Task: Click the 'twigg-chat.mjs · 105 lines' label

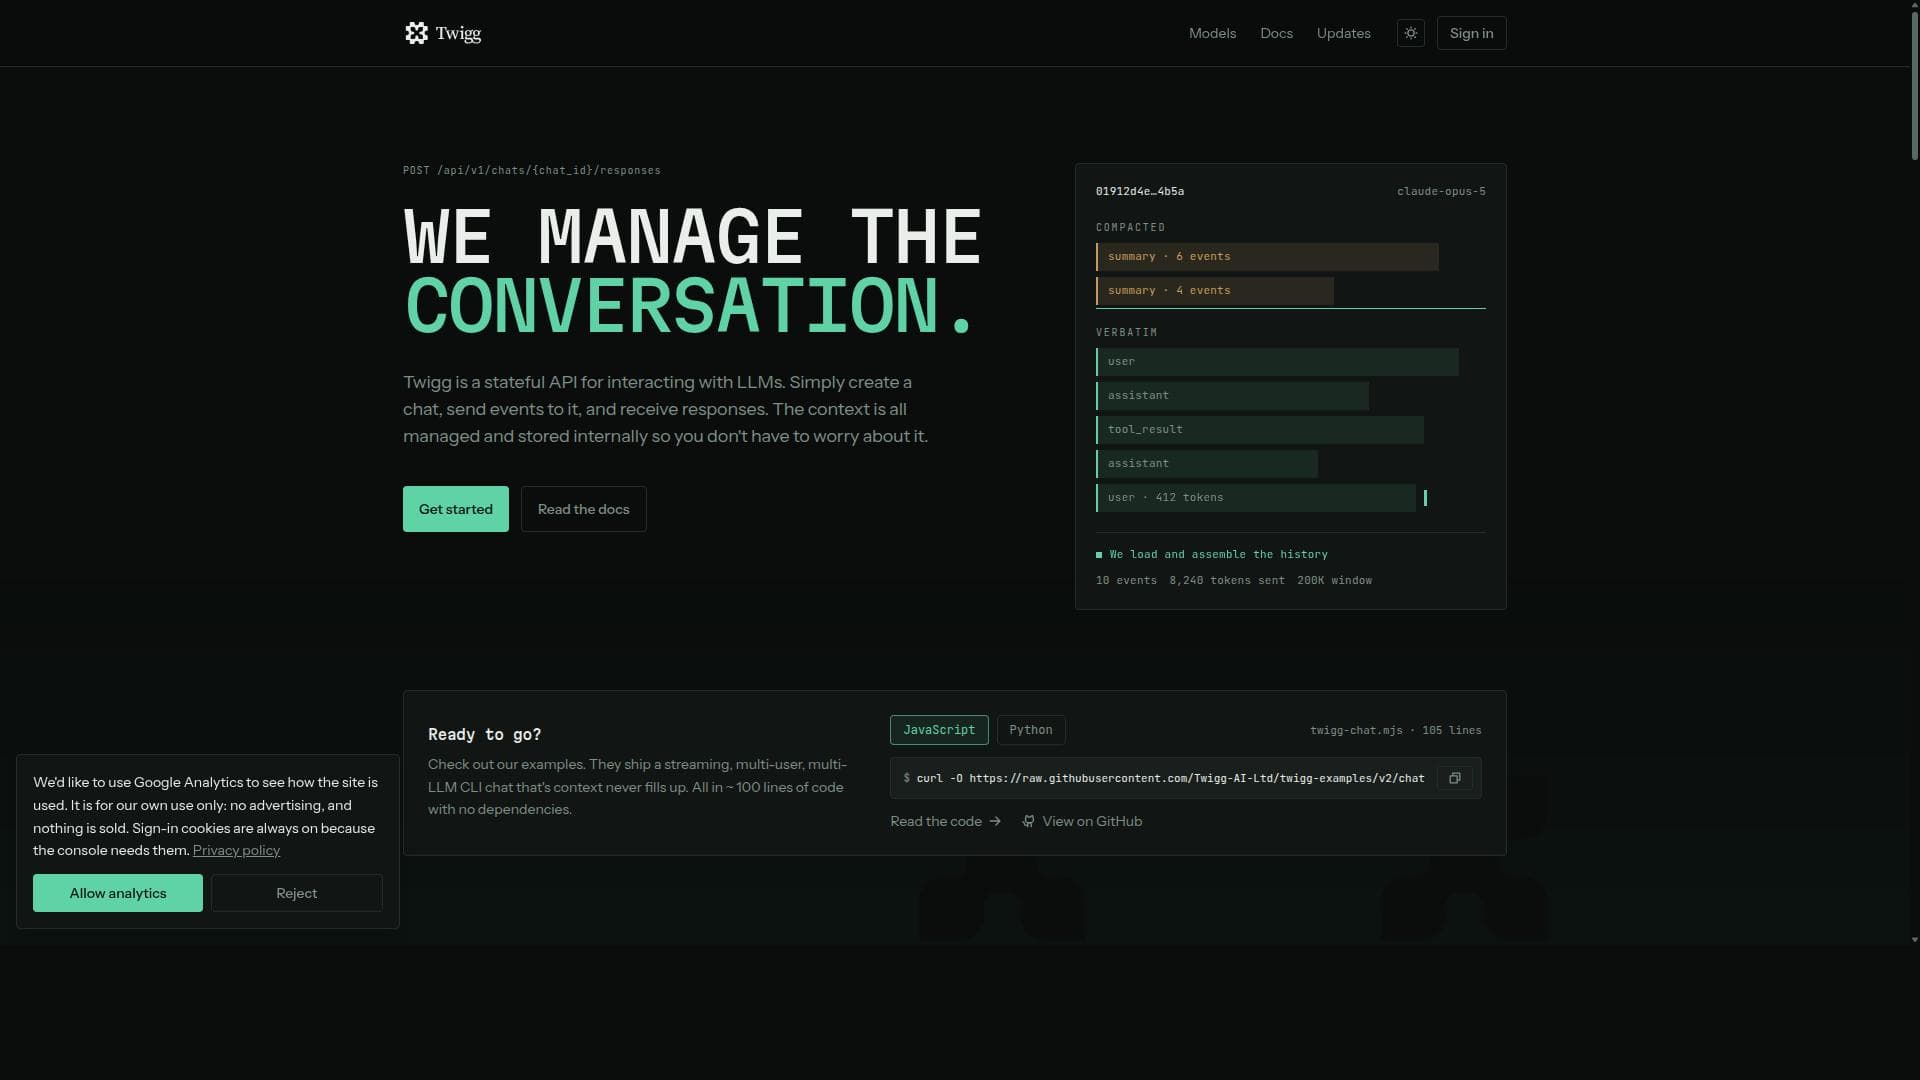Action: [x=1396, y=730]
